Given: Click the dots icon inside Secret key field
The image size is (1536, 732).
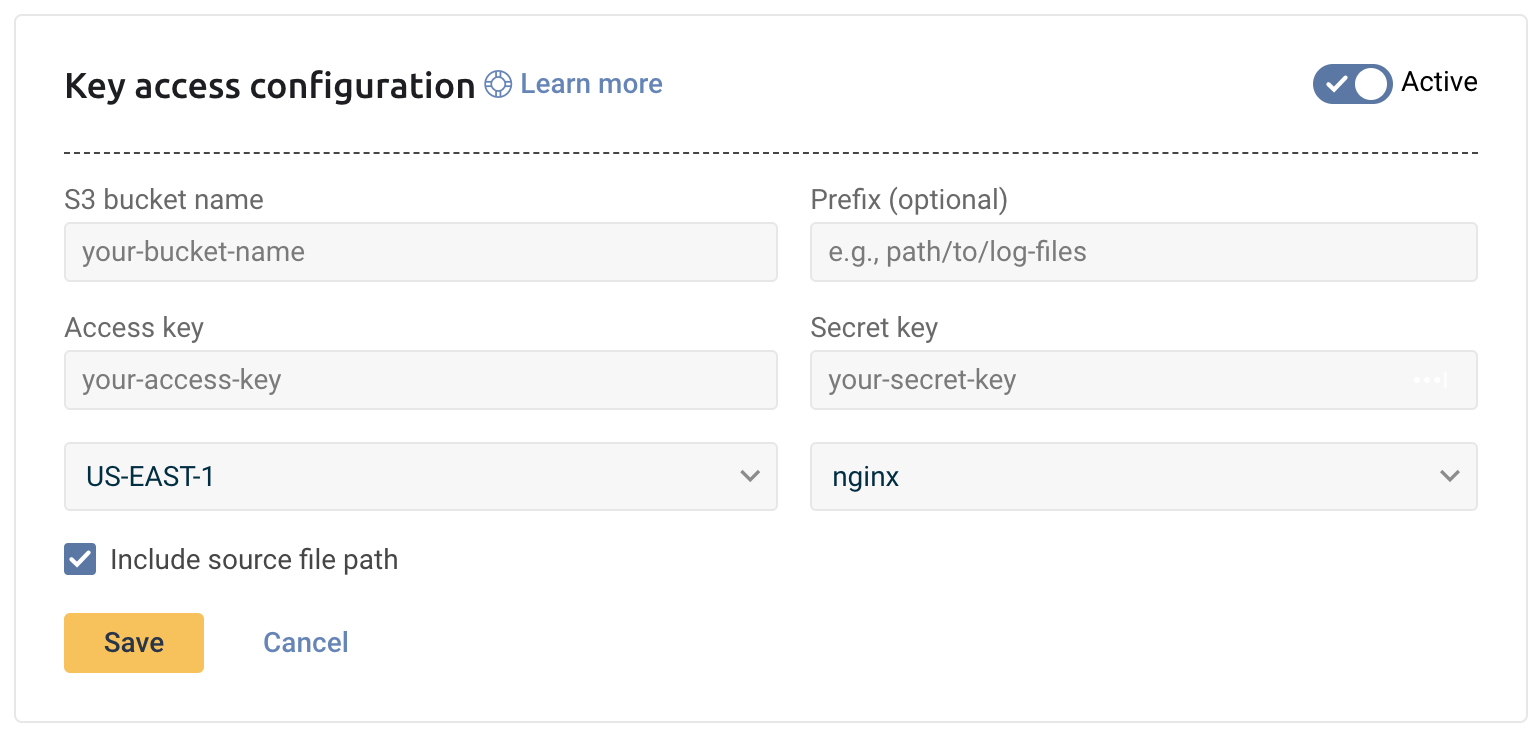Looking at the screenshot, I should 1430,381.
